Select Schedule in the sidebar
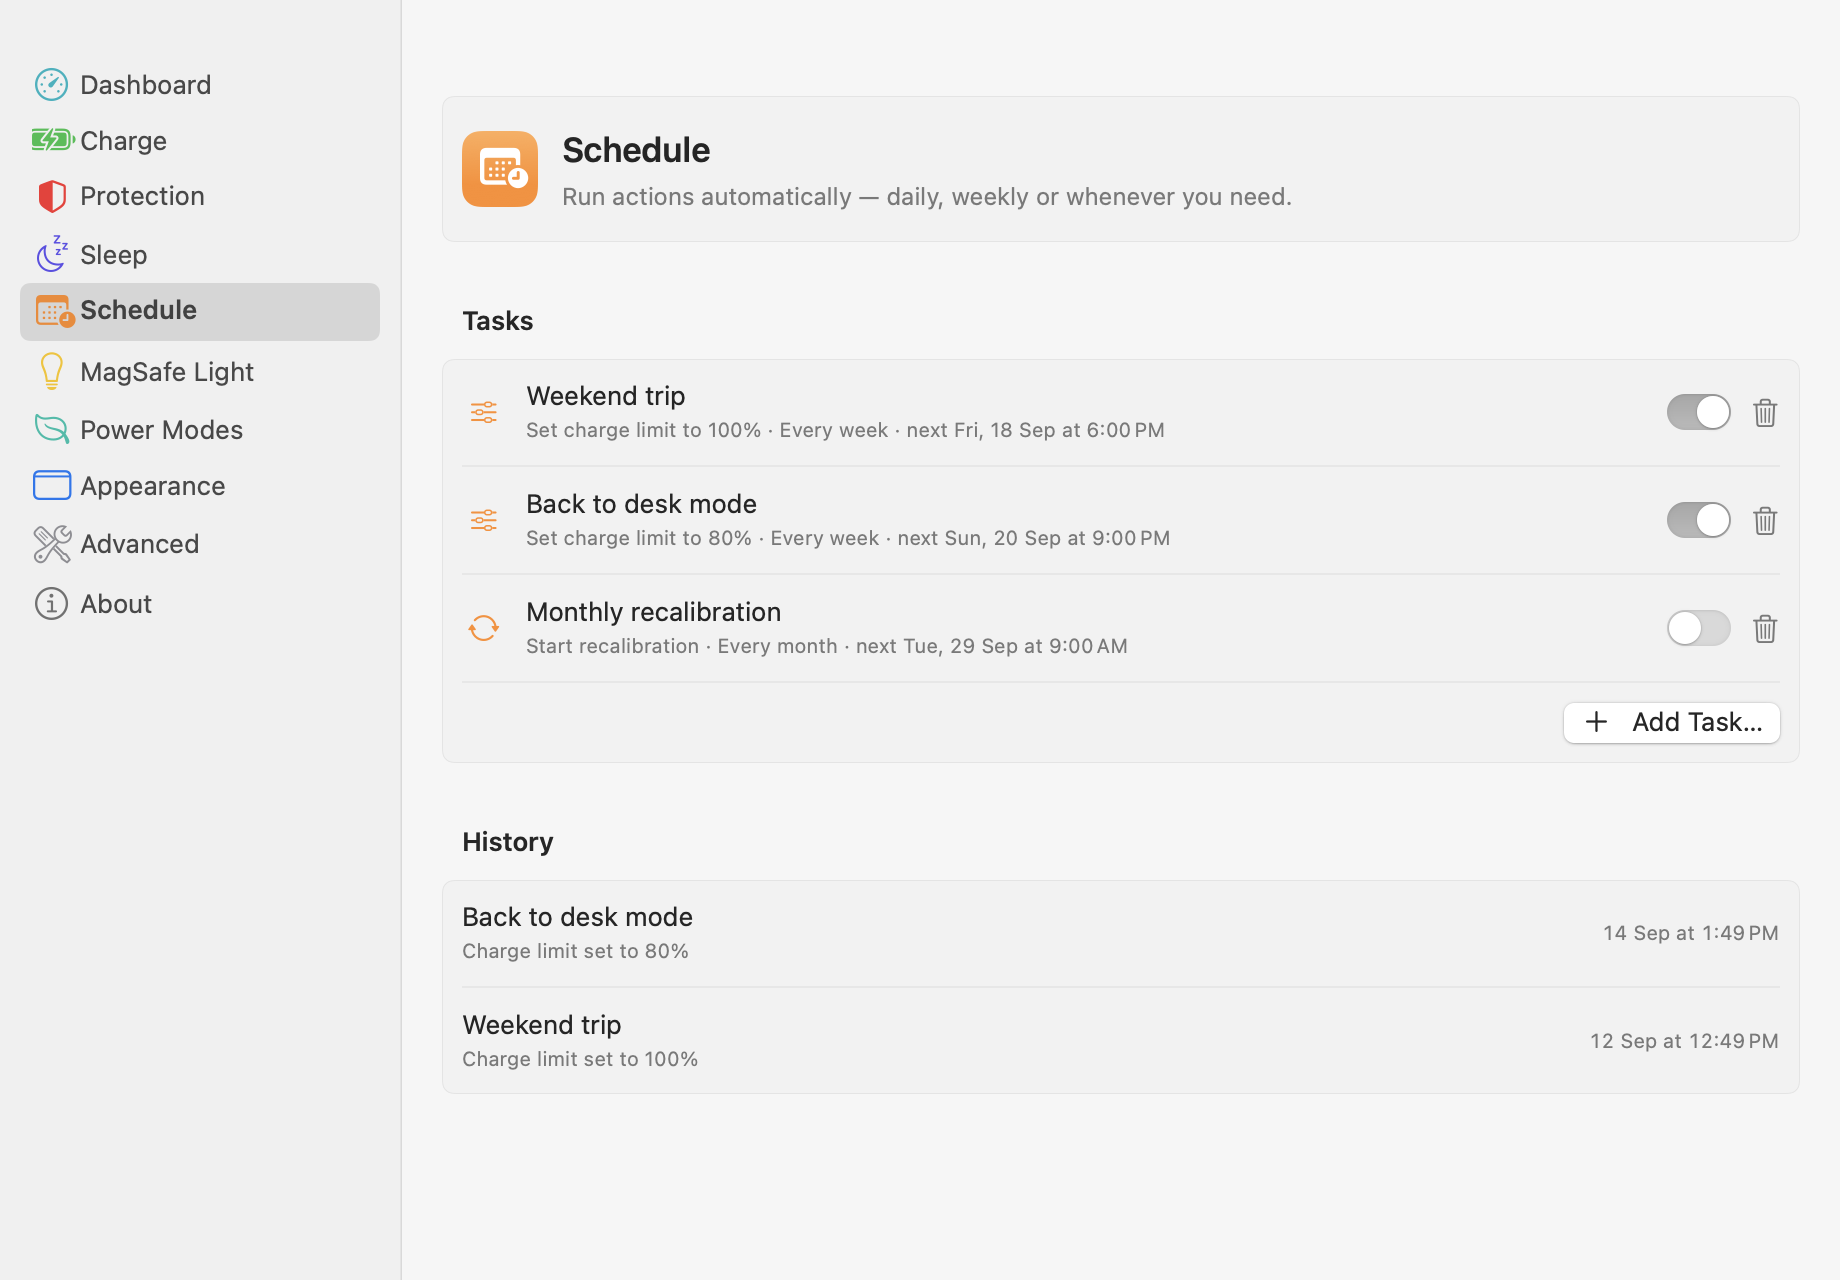 coord(200,311)
